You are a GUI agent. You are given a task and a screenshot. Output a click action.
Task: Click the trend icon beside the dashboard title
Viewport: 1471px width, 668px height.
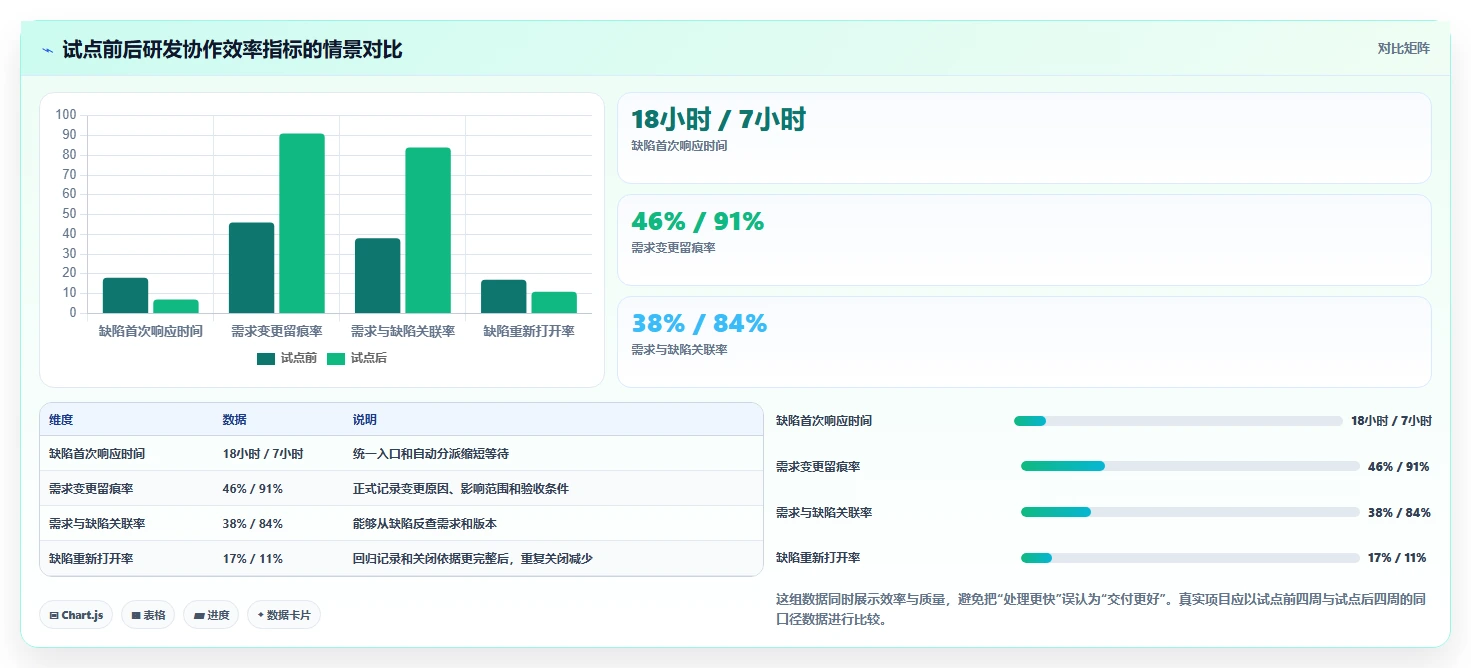click(47, 50)
